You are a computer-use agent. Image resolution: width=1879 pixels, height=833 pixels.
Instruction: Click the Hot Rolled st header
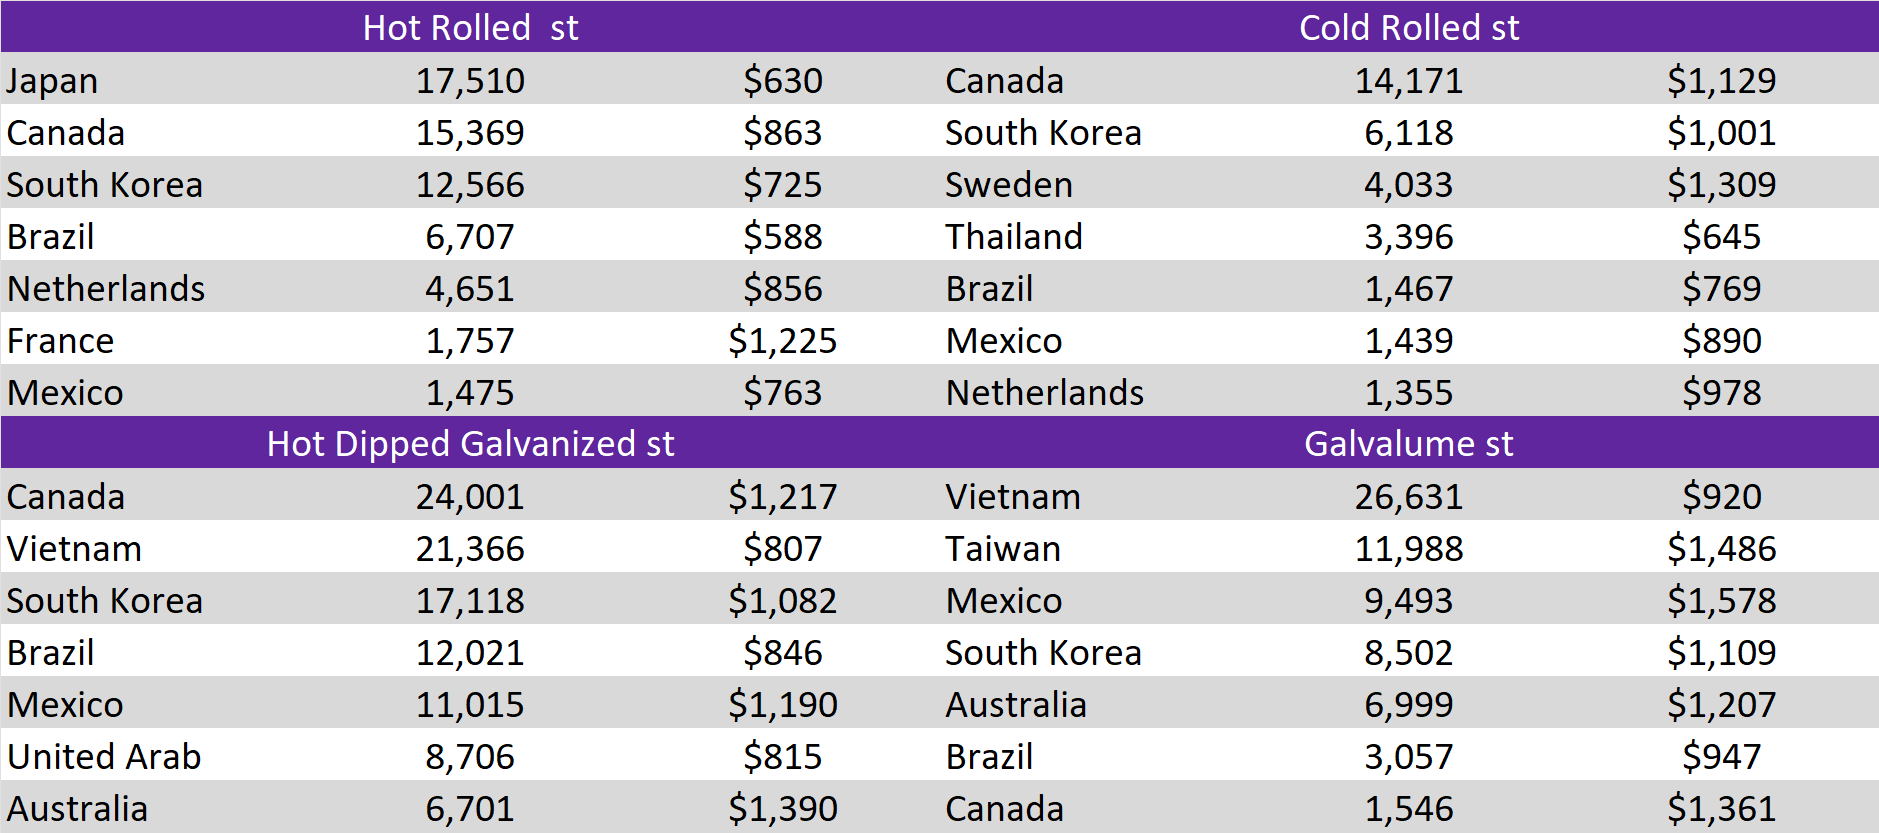[470, 27]
